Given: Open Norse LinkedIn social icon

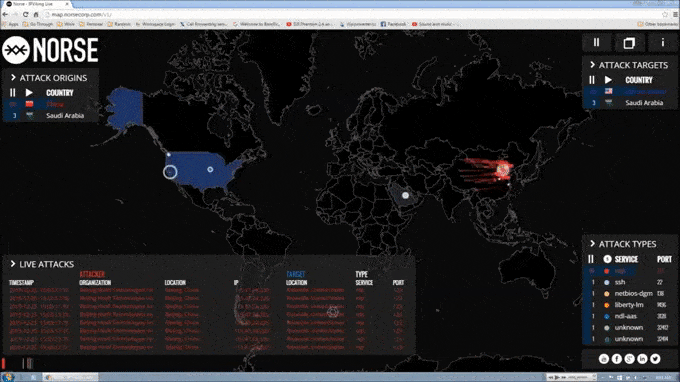Looking at the screenshot, I should tap(642, 359).
